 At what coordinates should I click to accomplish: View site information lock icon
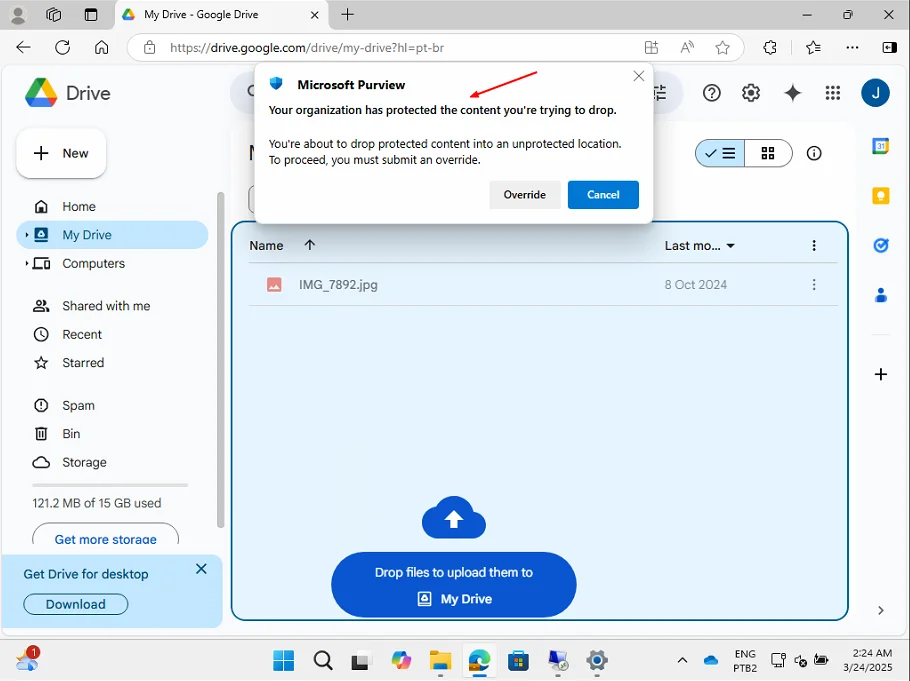(150, 48)
